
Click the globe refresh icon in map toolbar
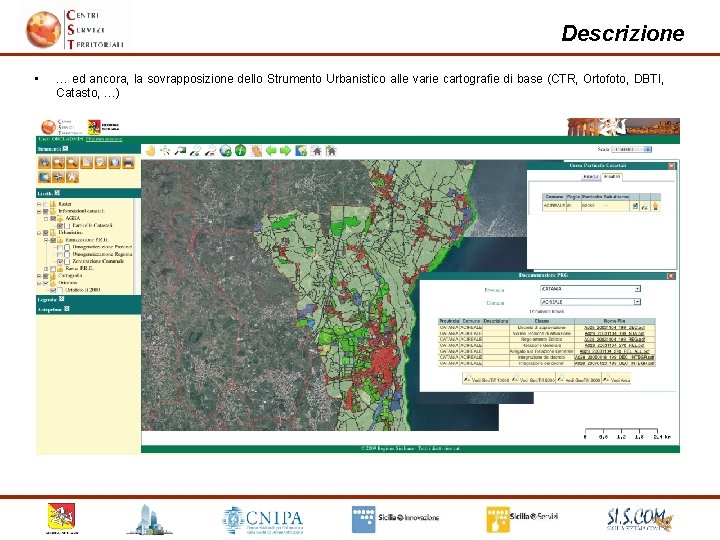tap(225, 151)
